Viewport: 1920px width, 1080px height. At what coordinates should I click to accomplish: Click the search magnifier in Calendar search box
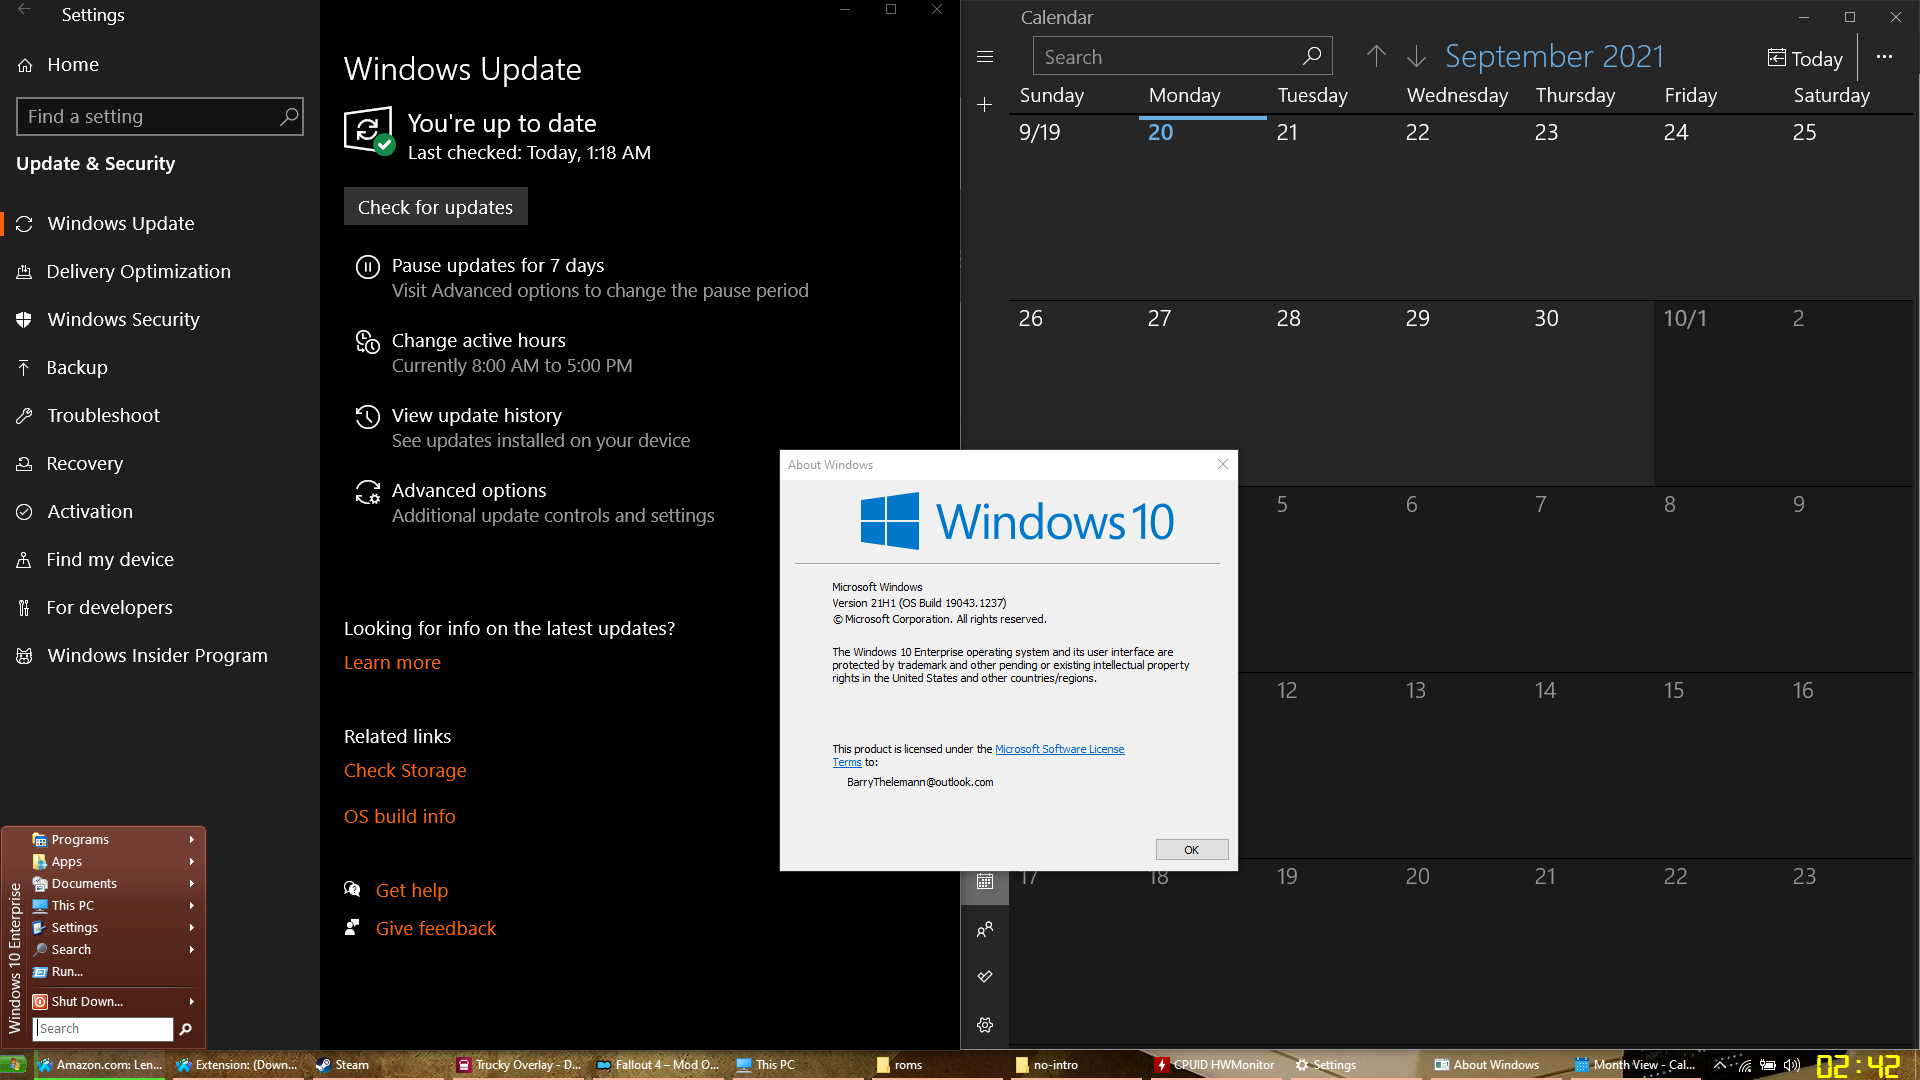click(1312, 57)
